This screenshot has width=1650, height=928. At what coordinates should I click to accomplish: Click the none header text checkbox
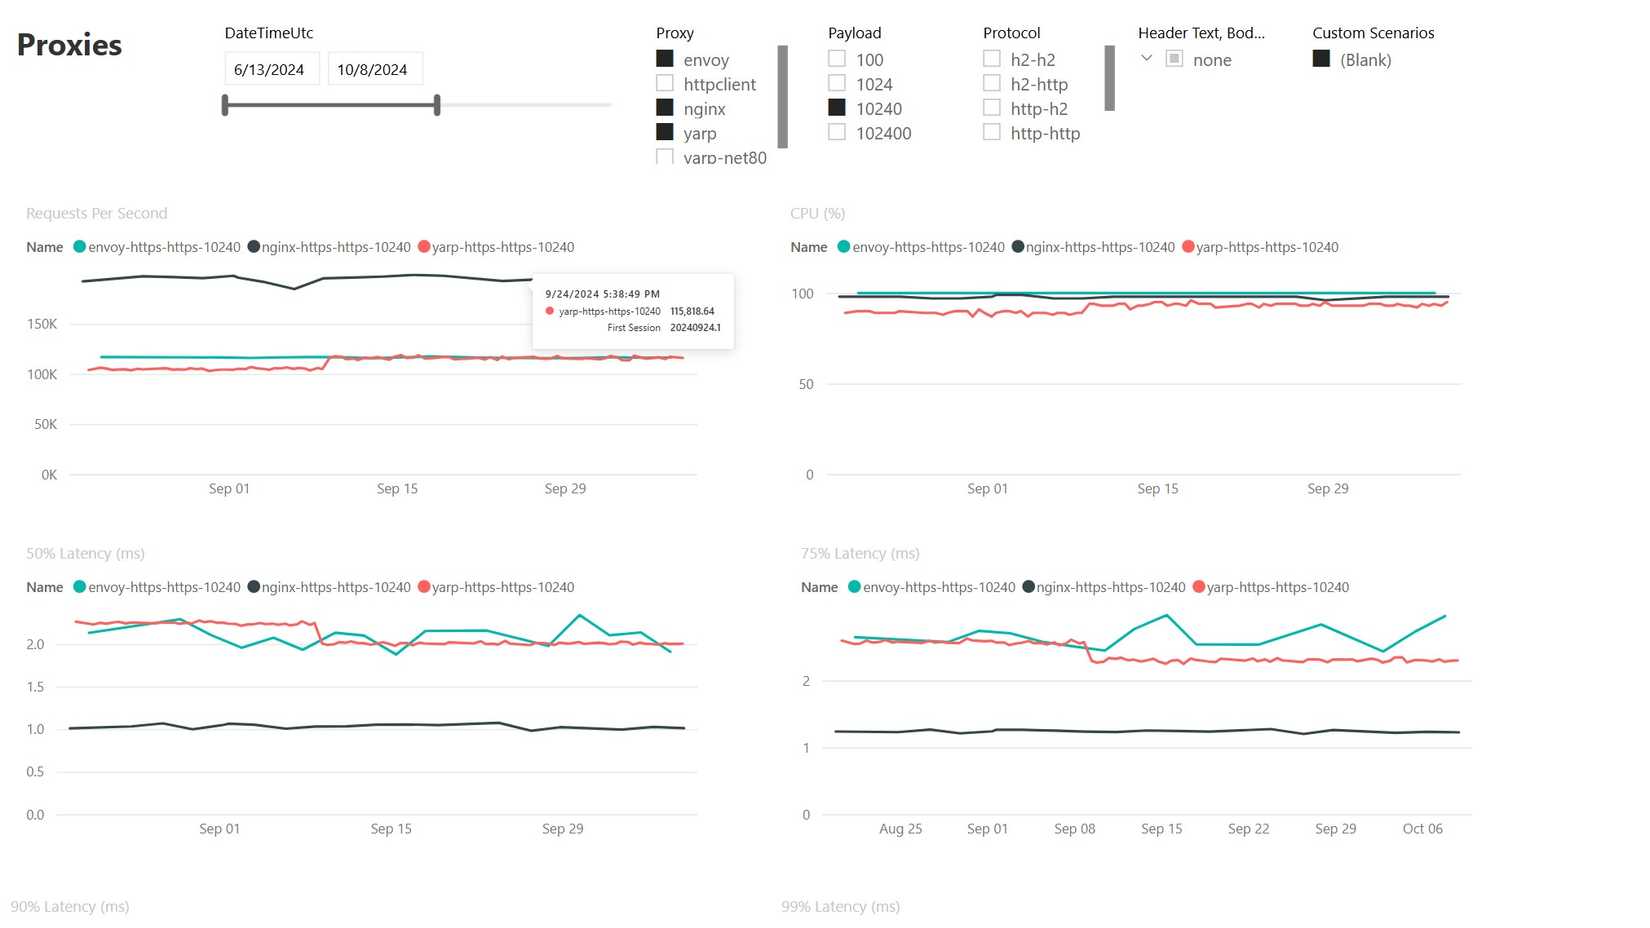click(x=1175, y=59)
